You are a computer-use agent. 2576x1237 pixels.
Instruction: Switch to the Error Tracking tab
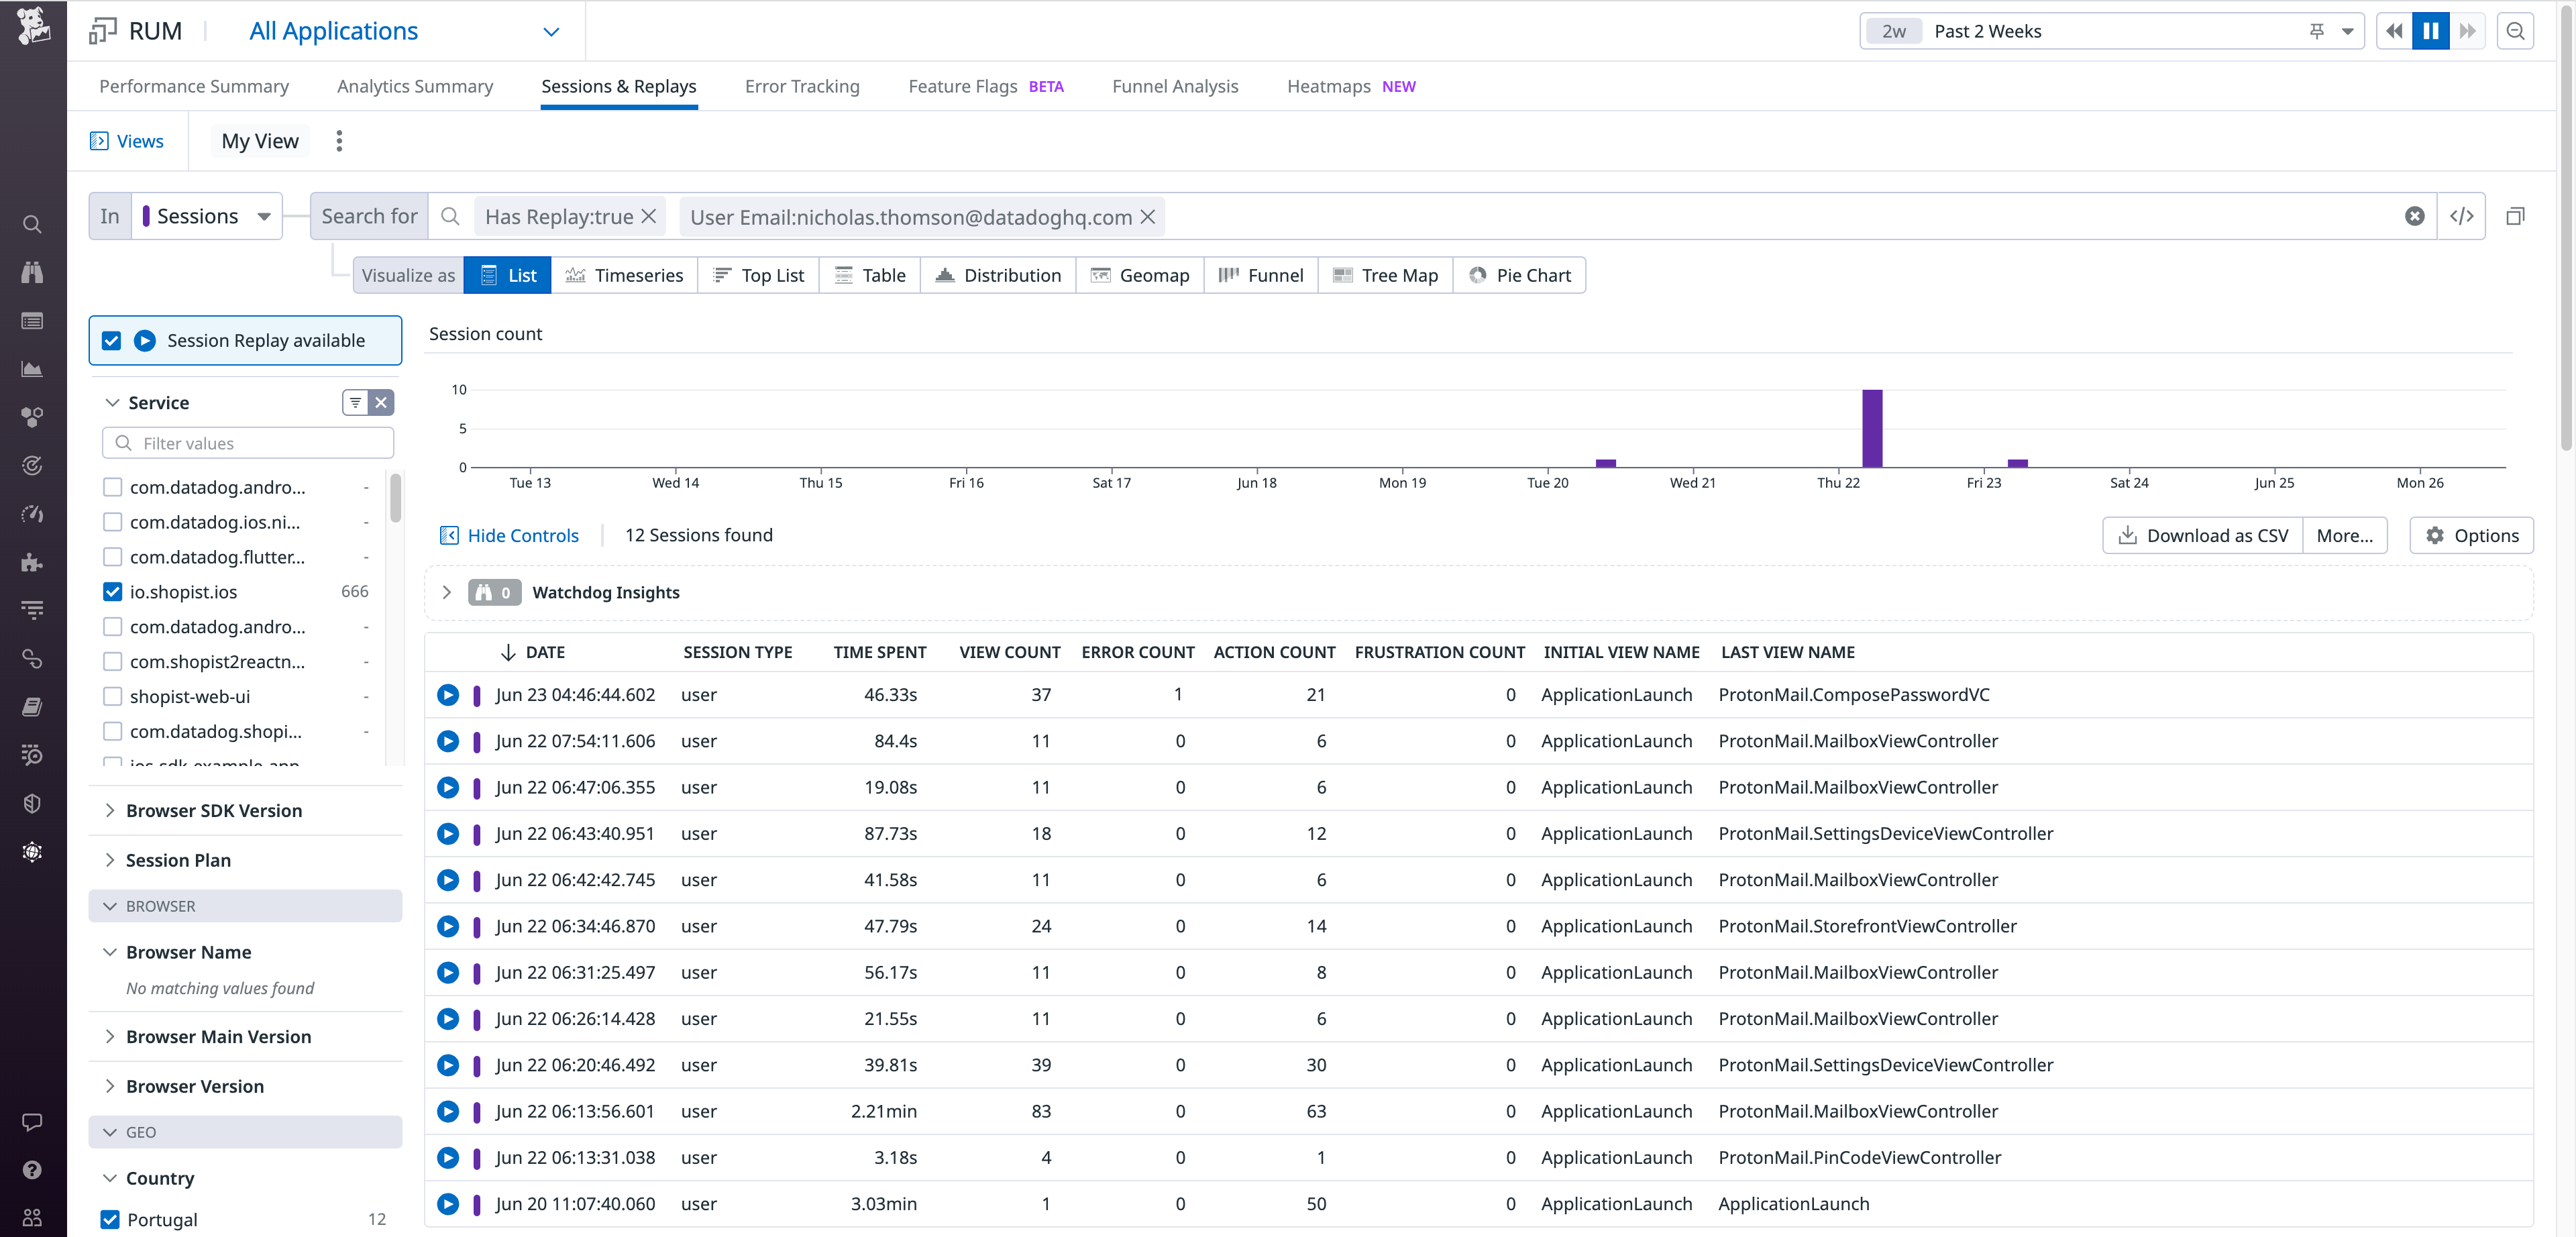click(802, 86)
